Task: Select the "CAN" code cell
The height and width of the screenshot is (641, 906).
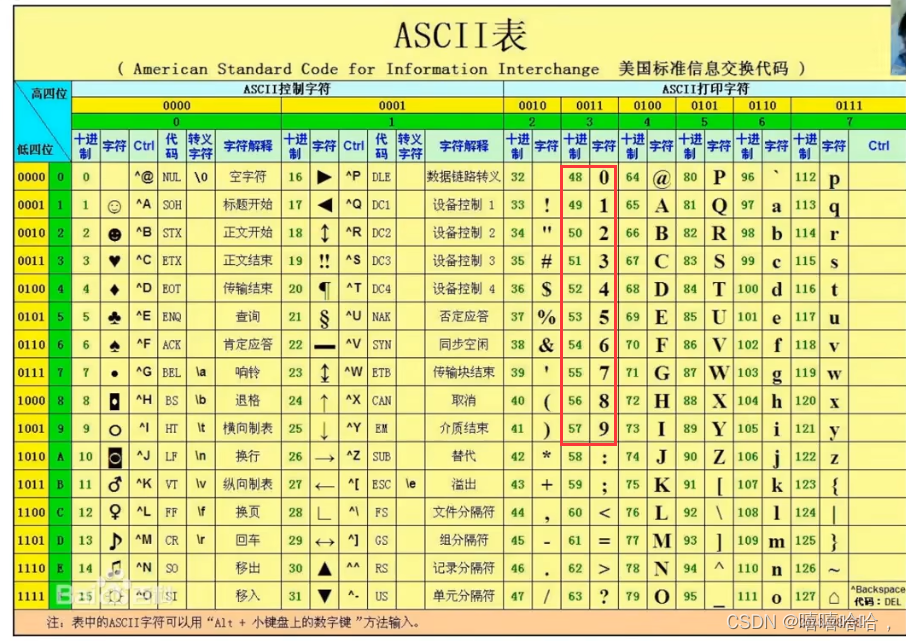Action: (x=381, y=401)
